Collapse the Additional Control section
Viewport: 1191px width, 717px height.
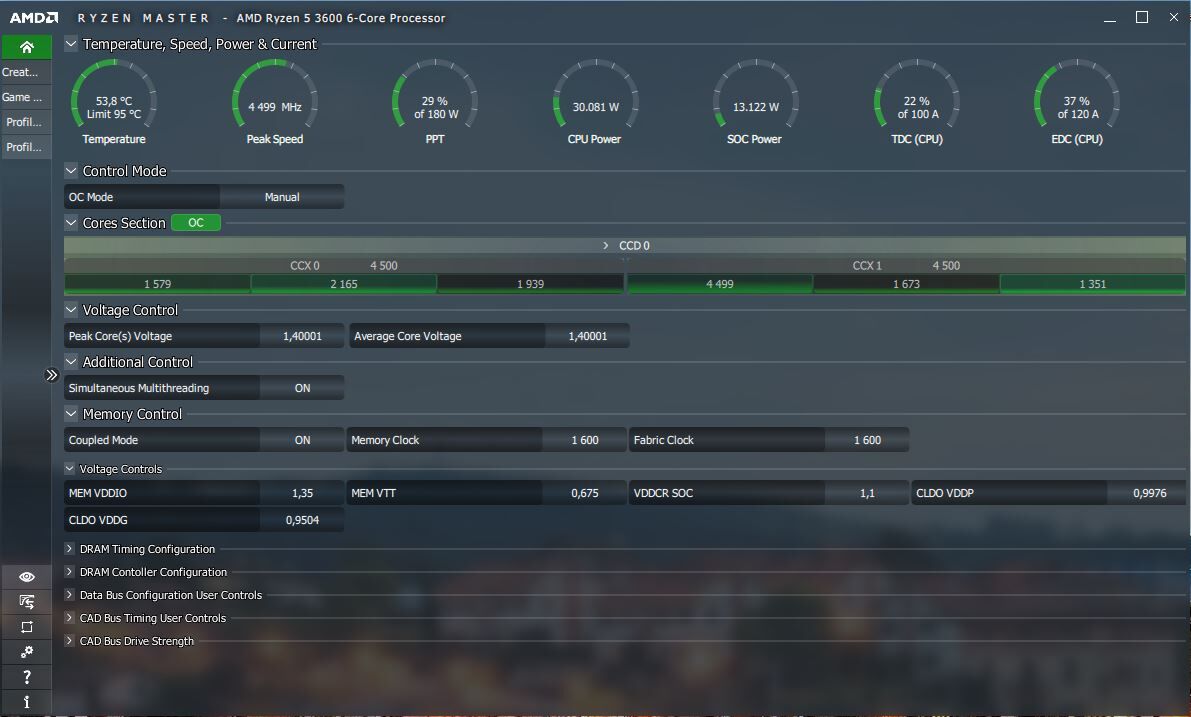[71, 362]
